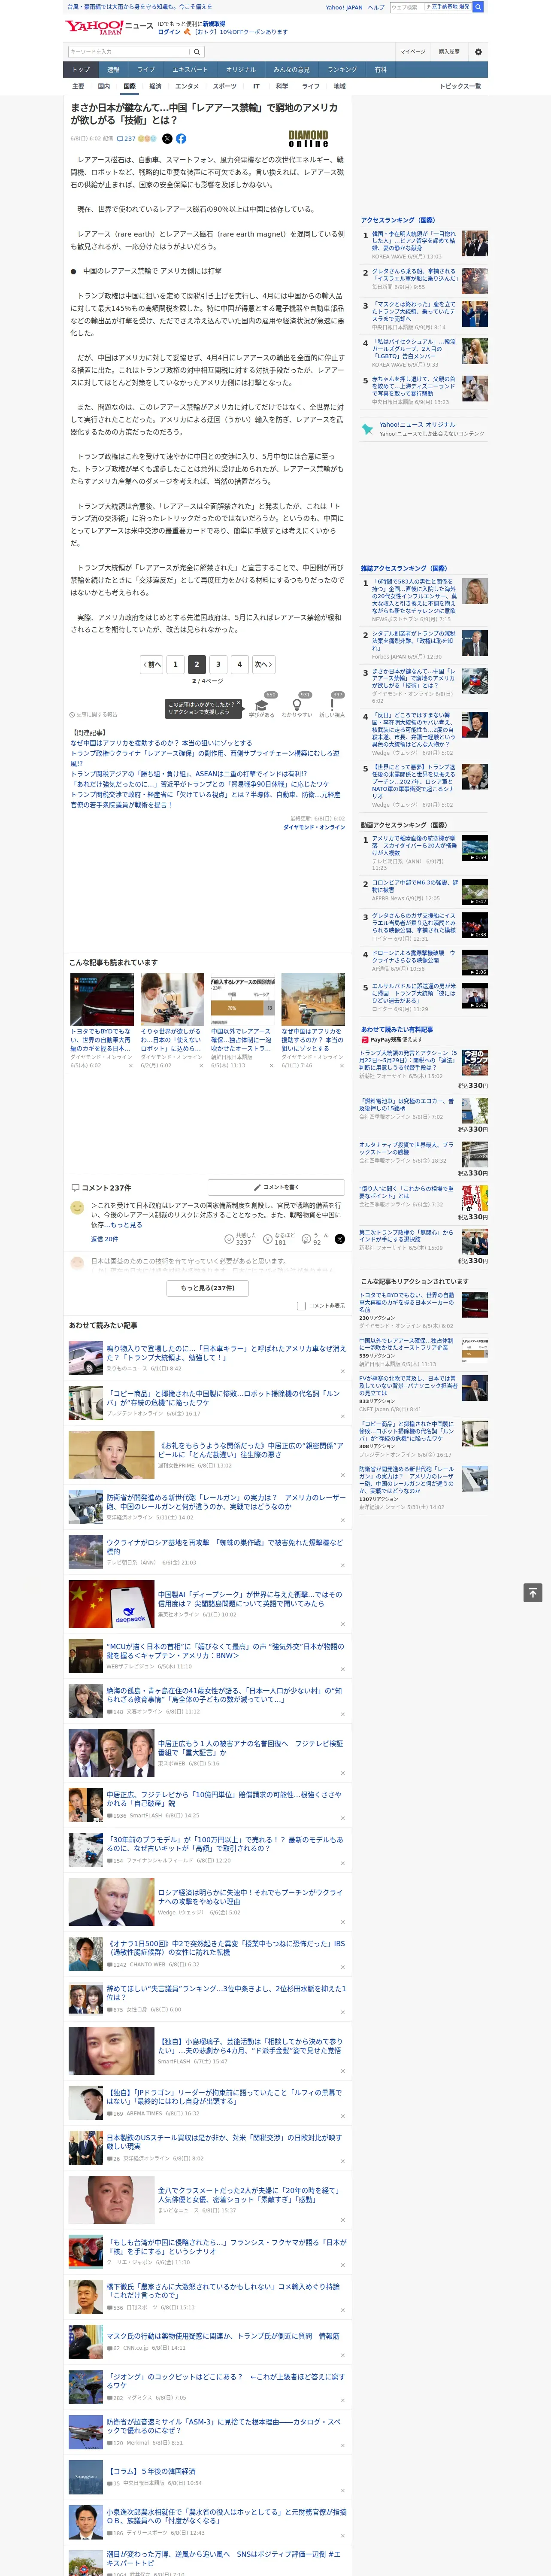Click the Yahoo! JAPAN News logo
This screenshot has width=551, height=2576.
tap(109, 27)
